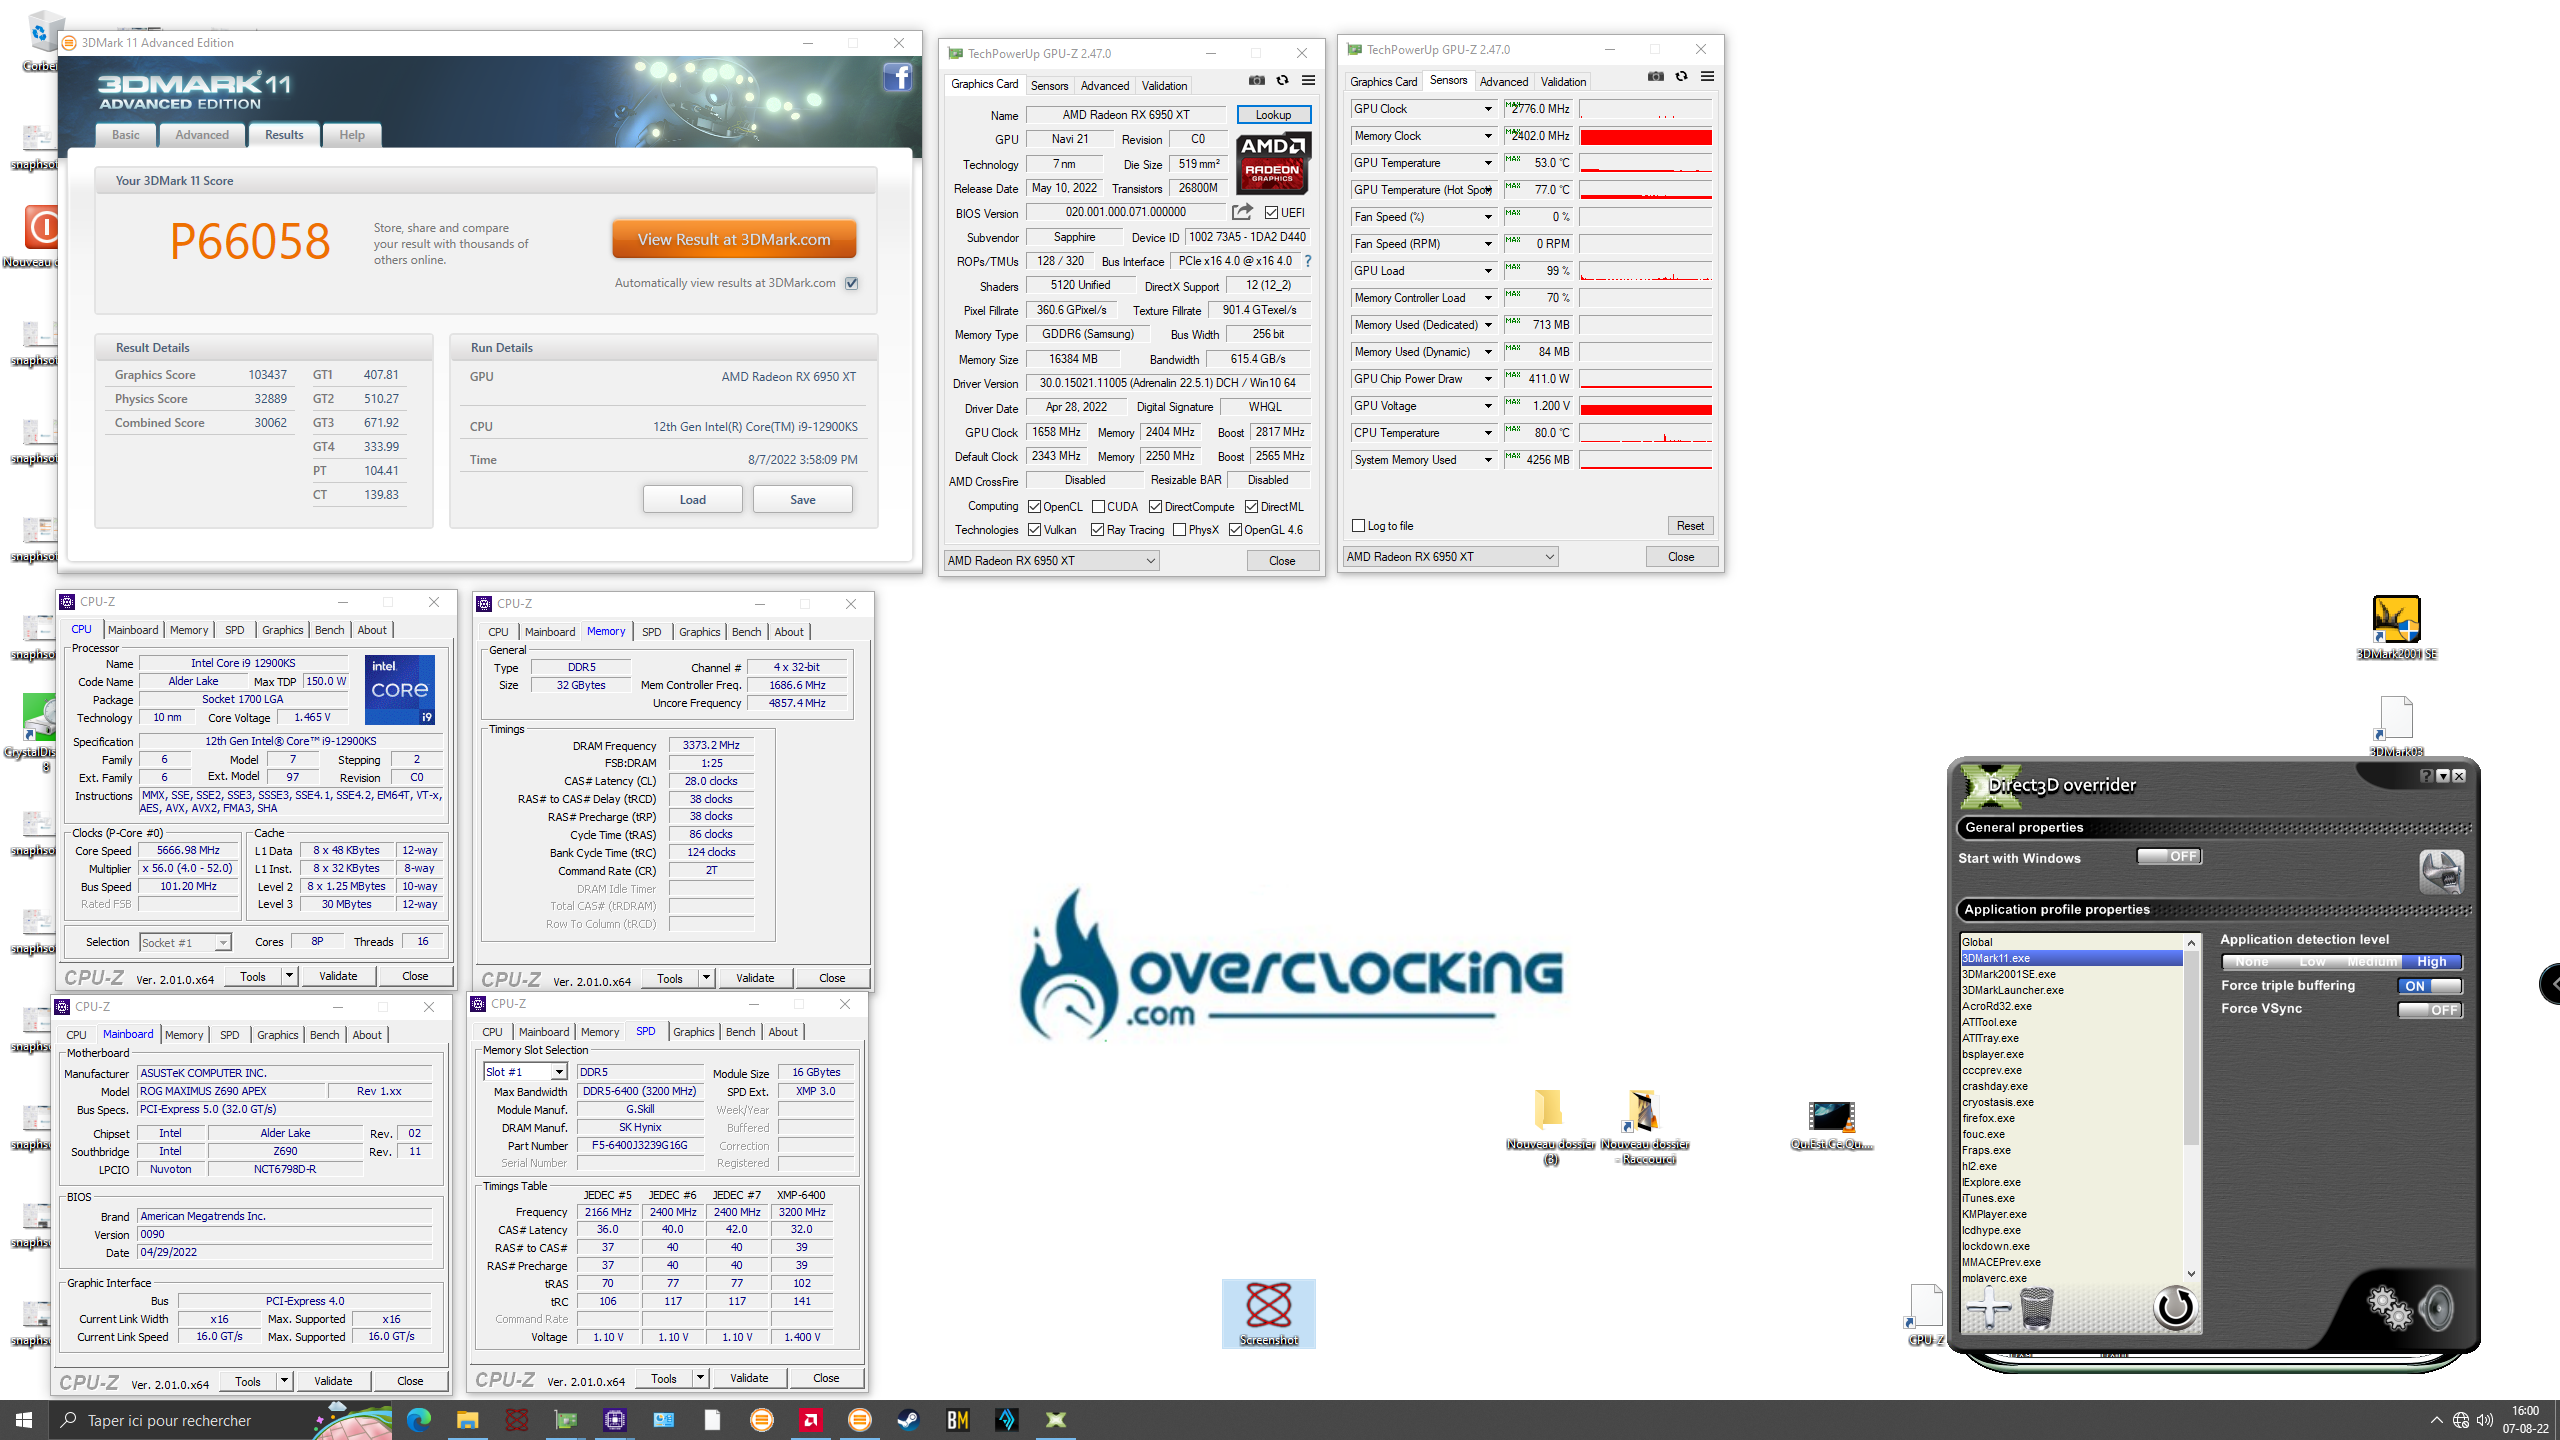This screenshot has width=2560, height=1440.
Task: Set Application detection level to Low
Action: 2312,962
